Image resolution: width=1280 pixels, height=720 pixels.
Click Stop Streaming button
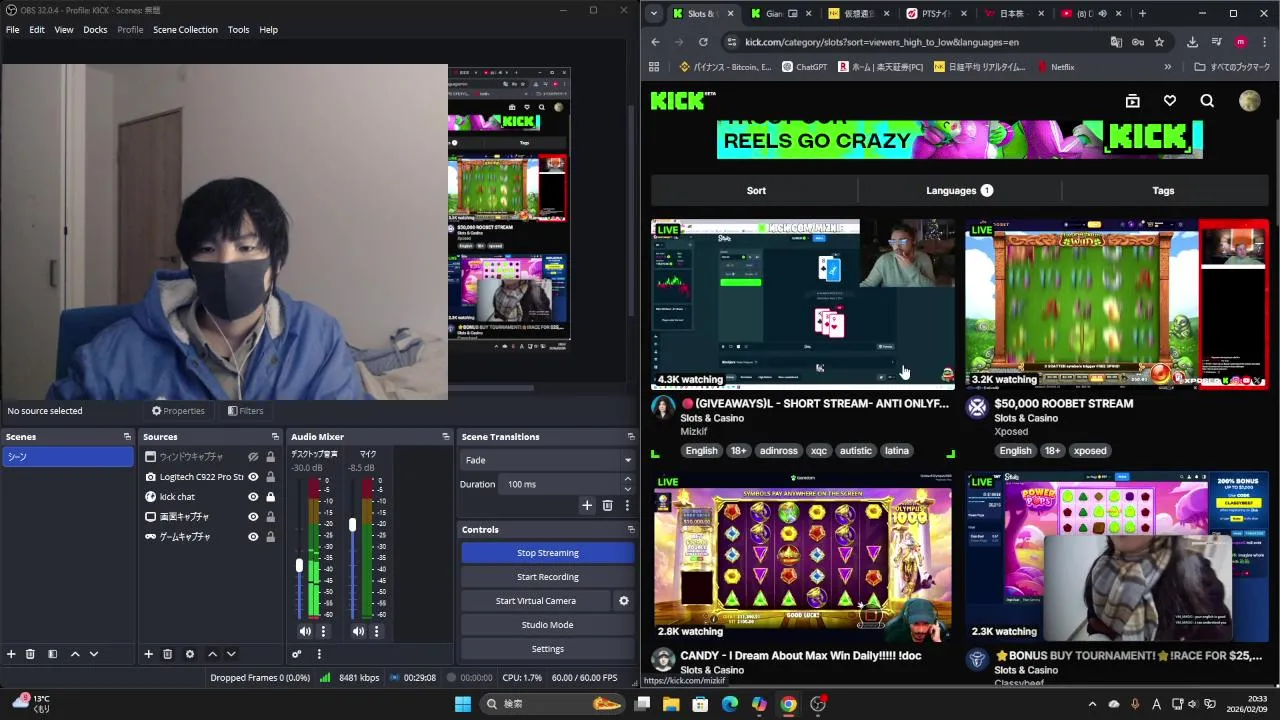pyautogui.click(x=547, y=553)
